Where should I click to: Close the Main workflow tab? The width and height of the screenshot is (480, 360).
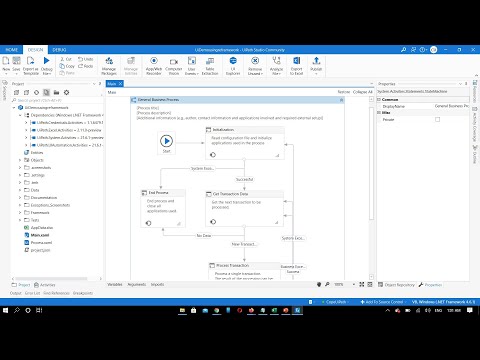pos(121,83)
